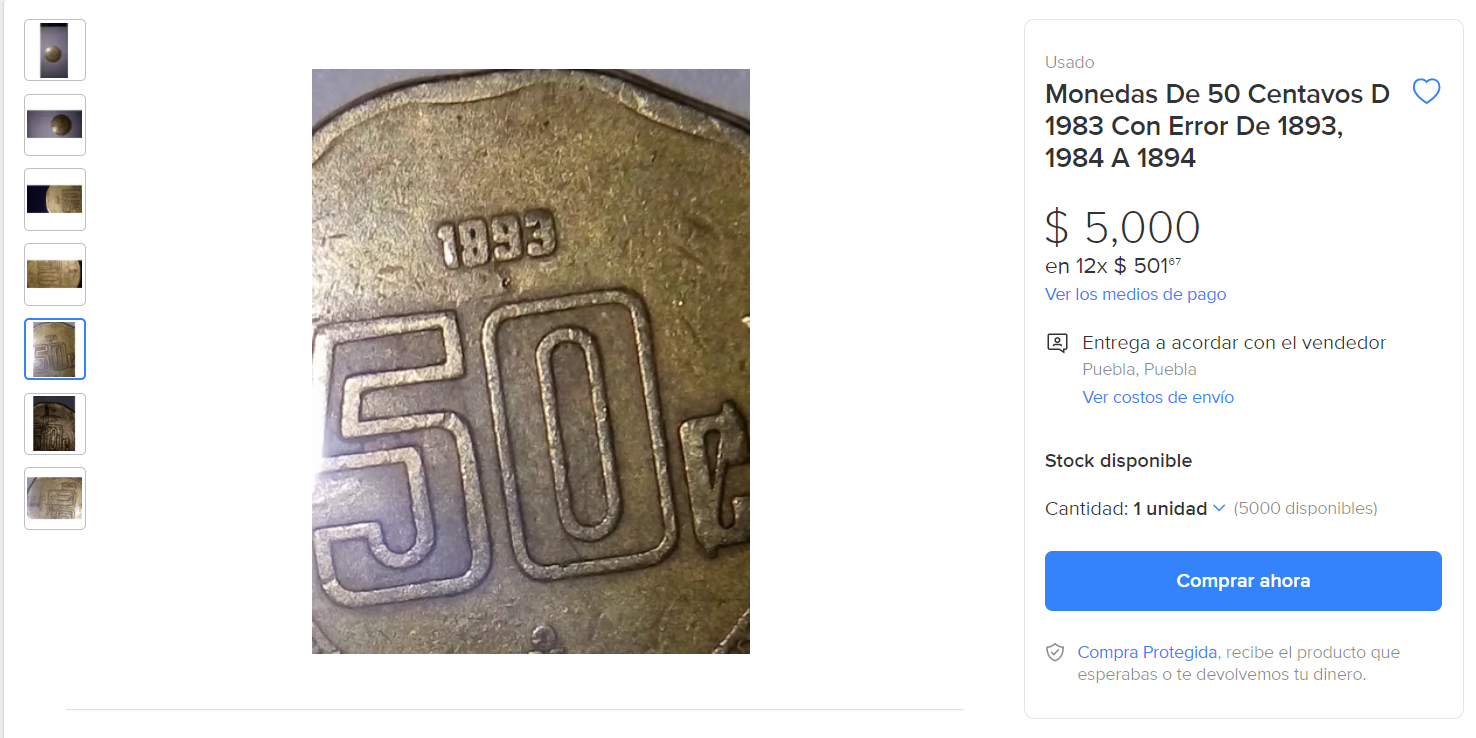Show the seventh and last gallery thumbnail
The width and height of the screenshot is (1476, 738).
pos(55,498)
